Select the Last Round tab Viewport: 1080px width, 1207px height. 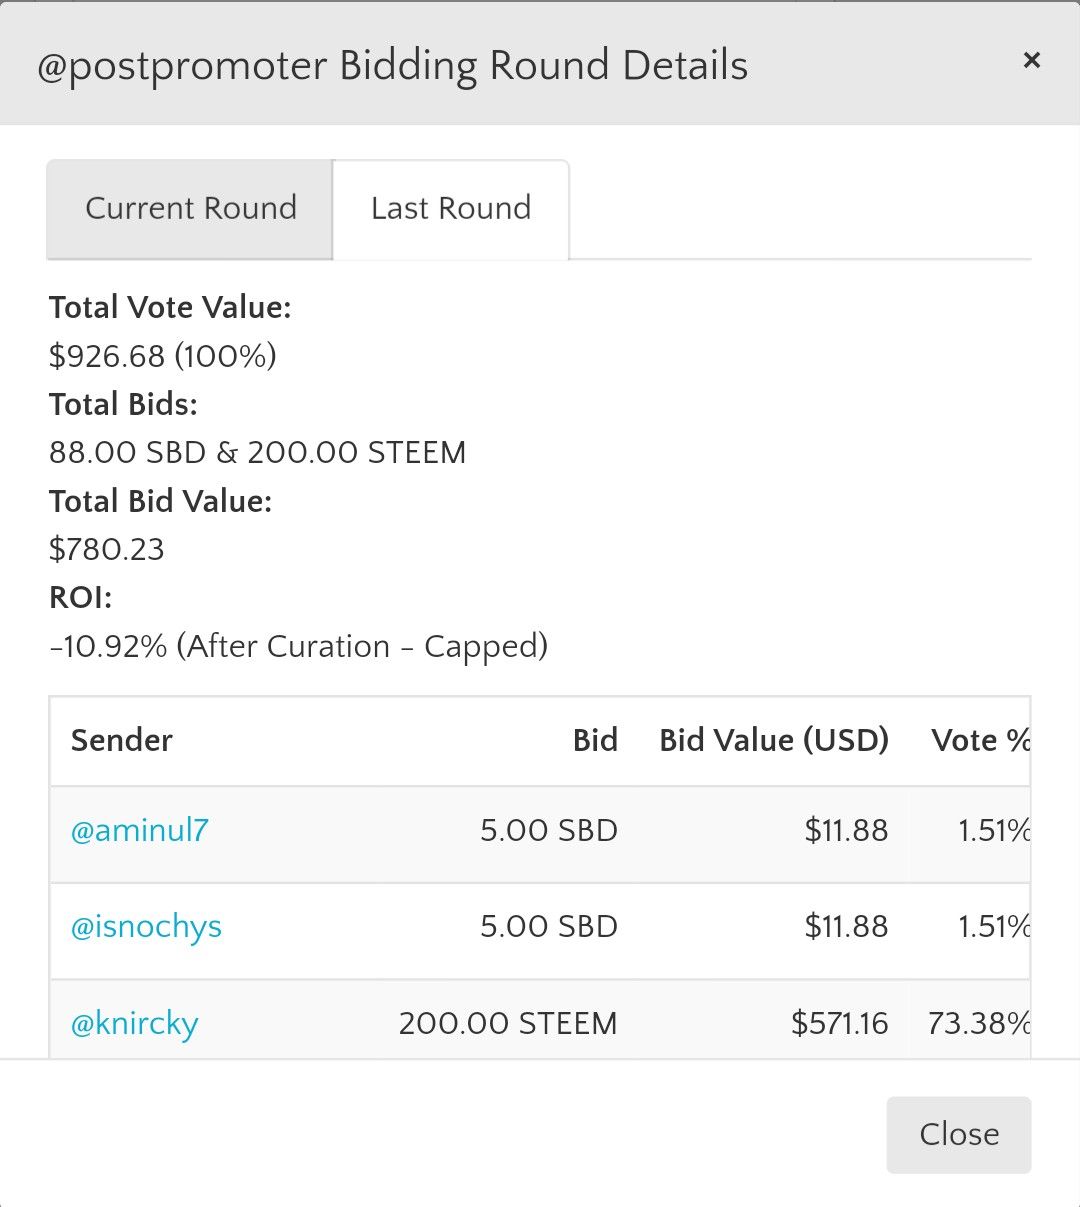point(451,209)
